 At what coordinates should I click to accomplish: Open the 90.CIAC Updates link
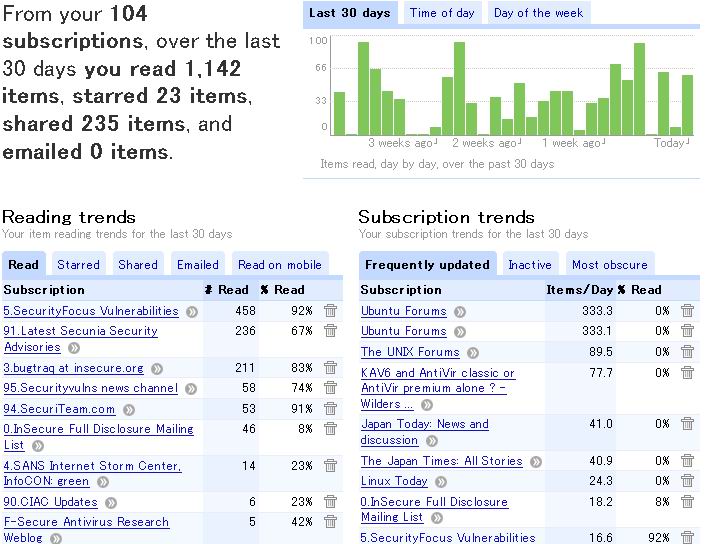[51, 502]
